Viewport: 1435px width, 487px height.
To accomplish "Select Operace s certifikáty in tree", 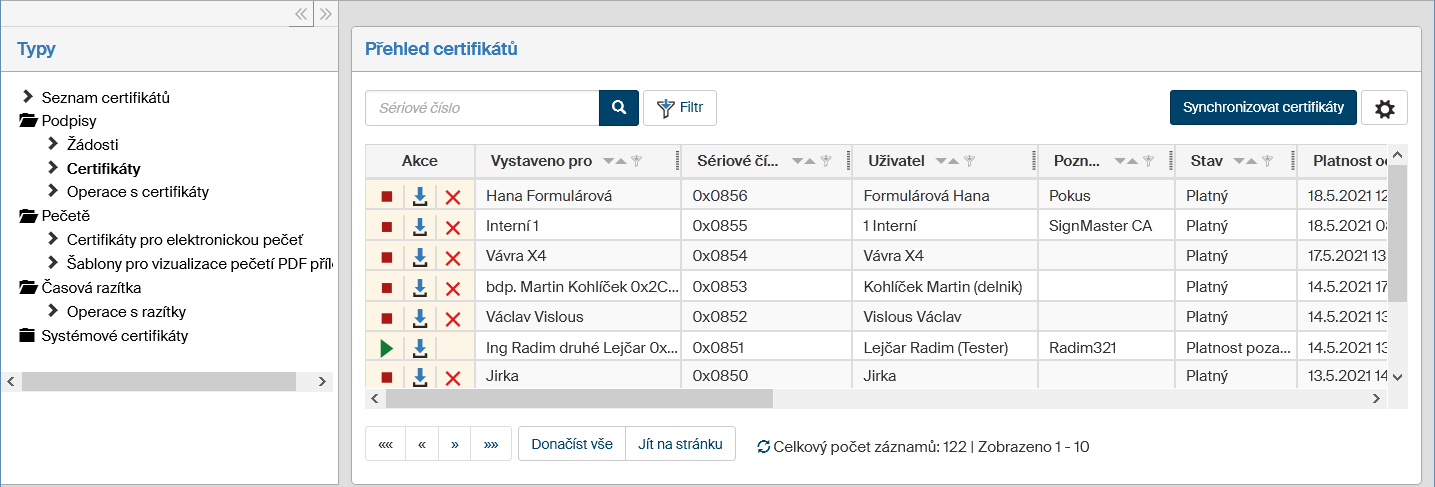I will point(137,191).
